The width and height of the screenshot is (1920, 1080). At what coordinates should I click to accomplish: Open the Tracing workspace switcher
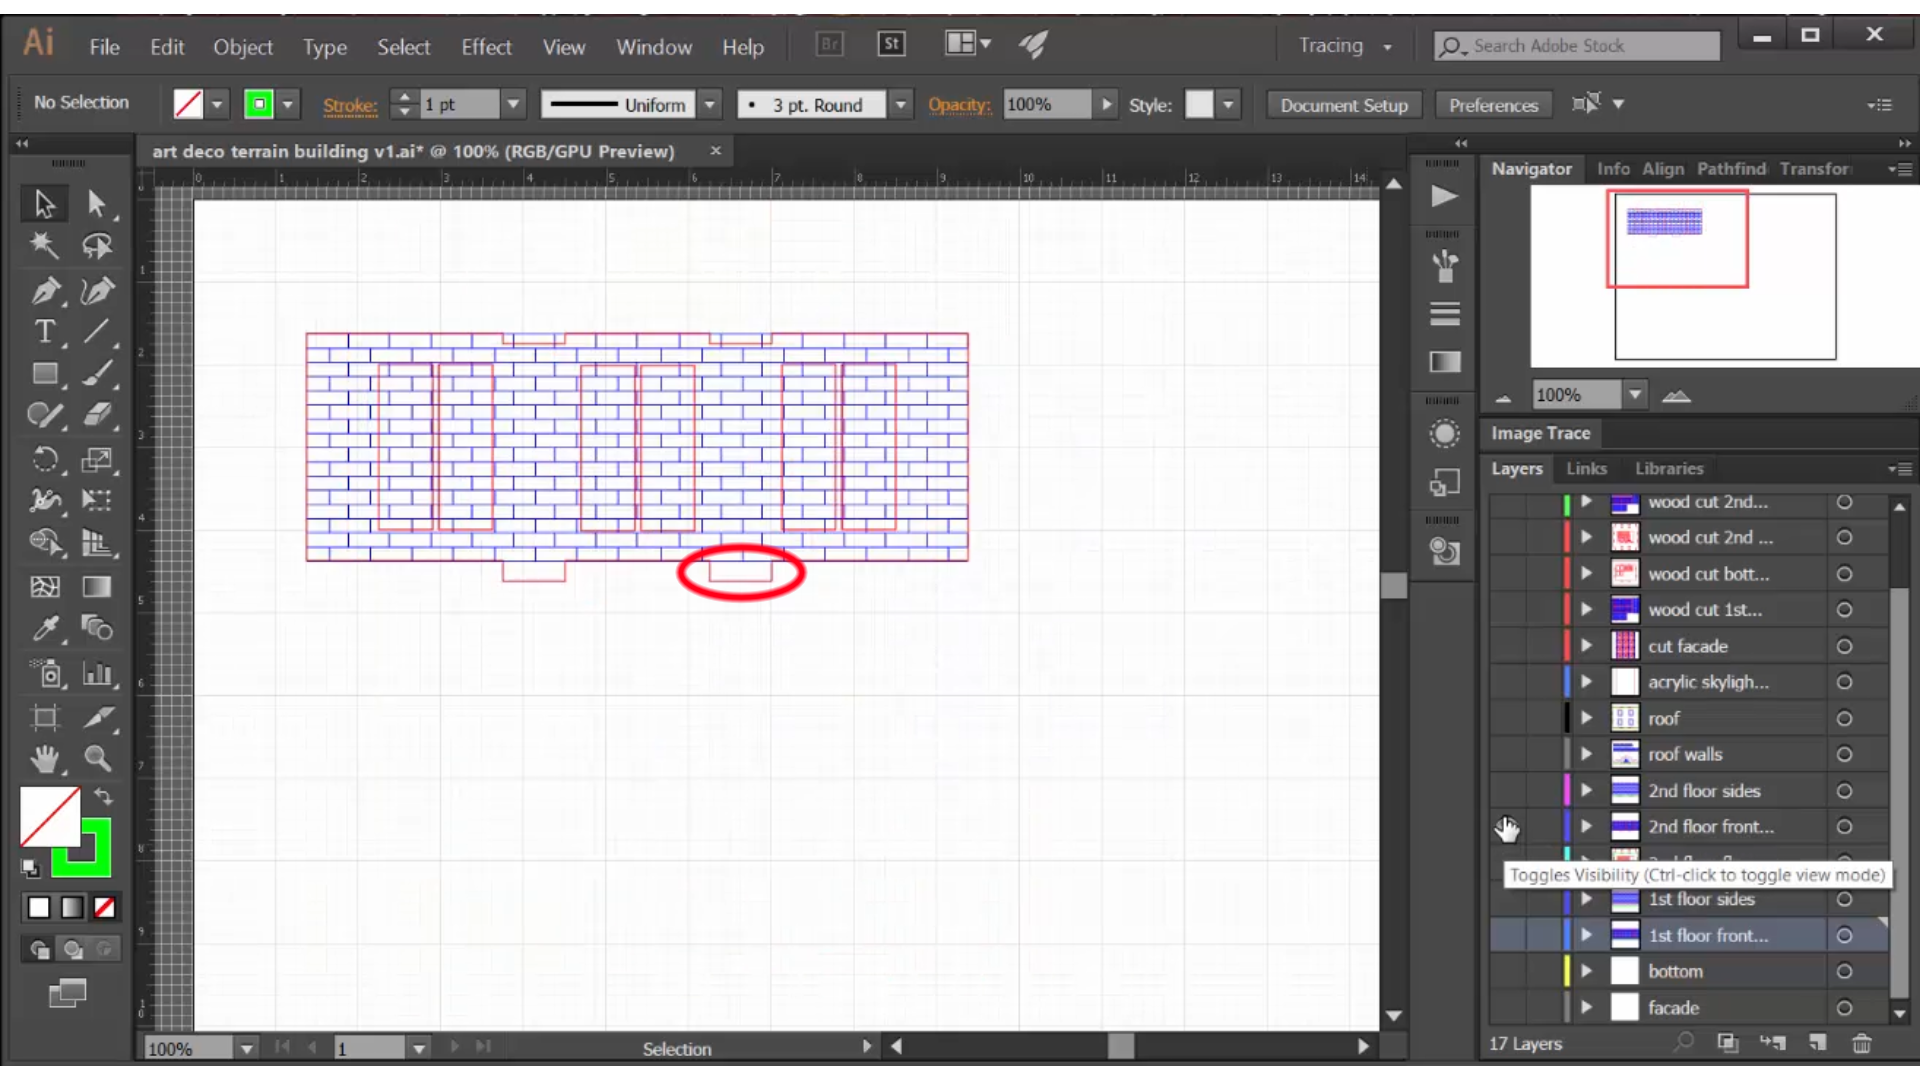point(1345,46)
